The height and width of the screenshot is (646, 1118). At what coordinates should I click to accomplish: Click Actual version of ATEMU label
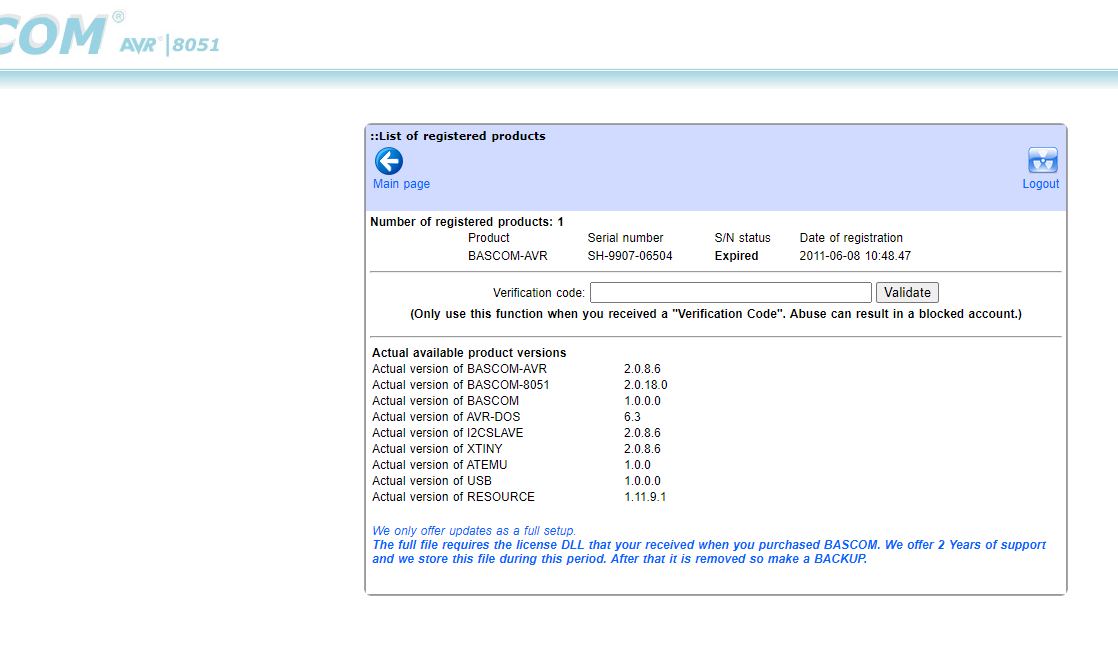point(440,465)
